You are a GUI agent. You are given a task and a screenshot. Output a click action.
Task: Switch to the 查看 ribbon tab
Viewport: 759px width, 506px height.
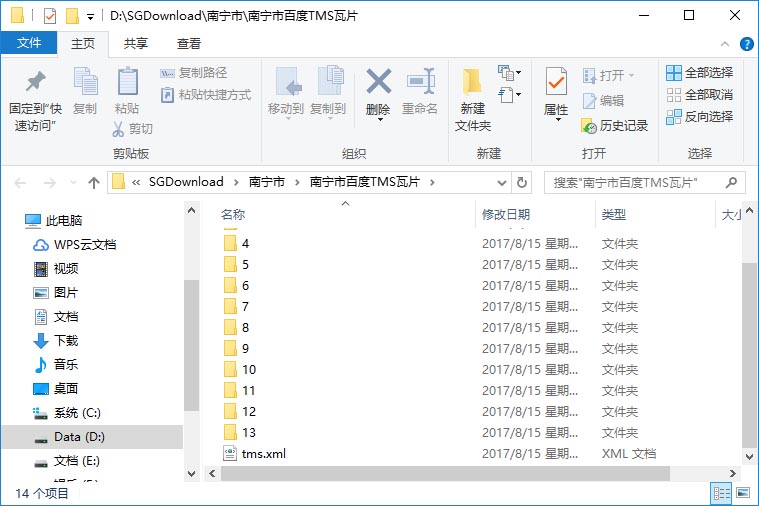tap(188, 44)
